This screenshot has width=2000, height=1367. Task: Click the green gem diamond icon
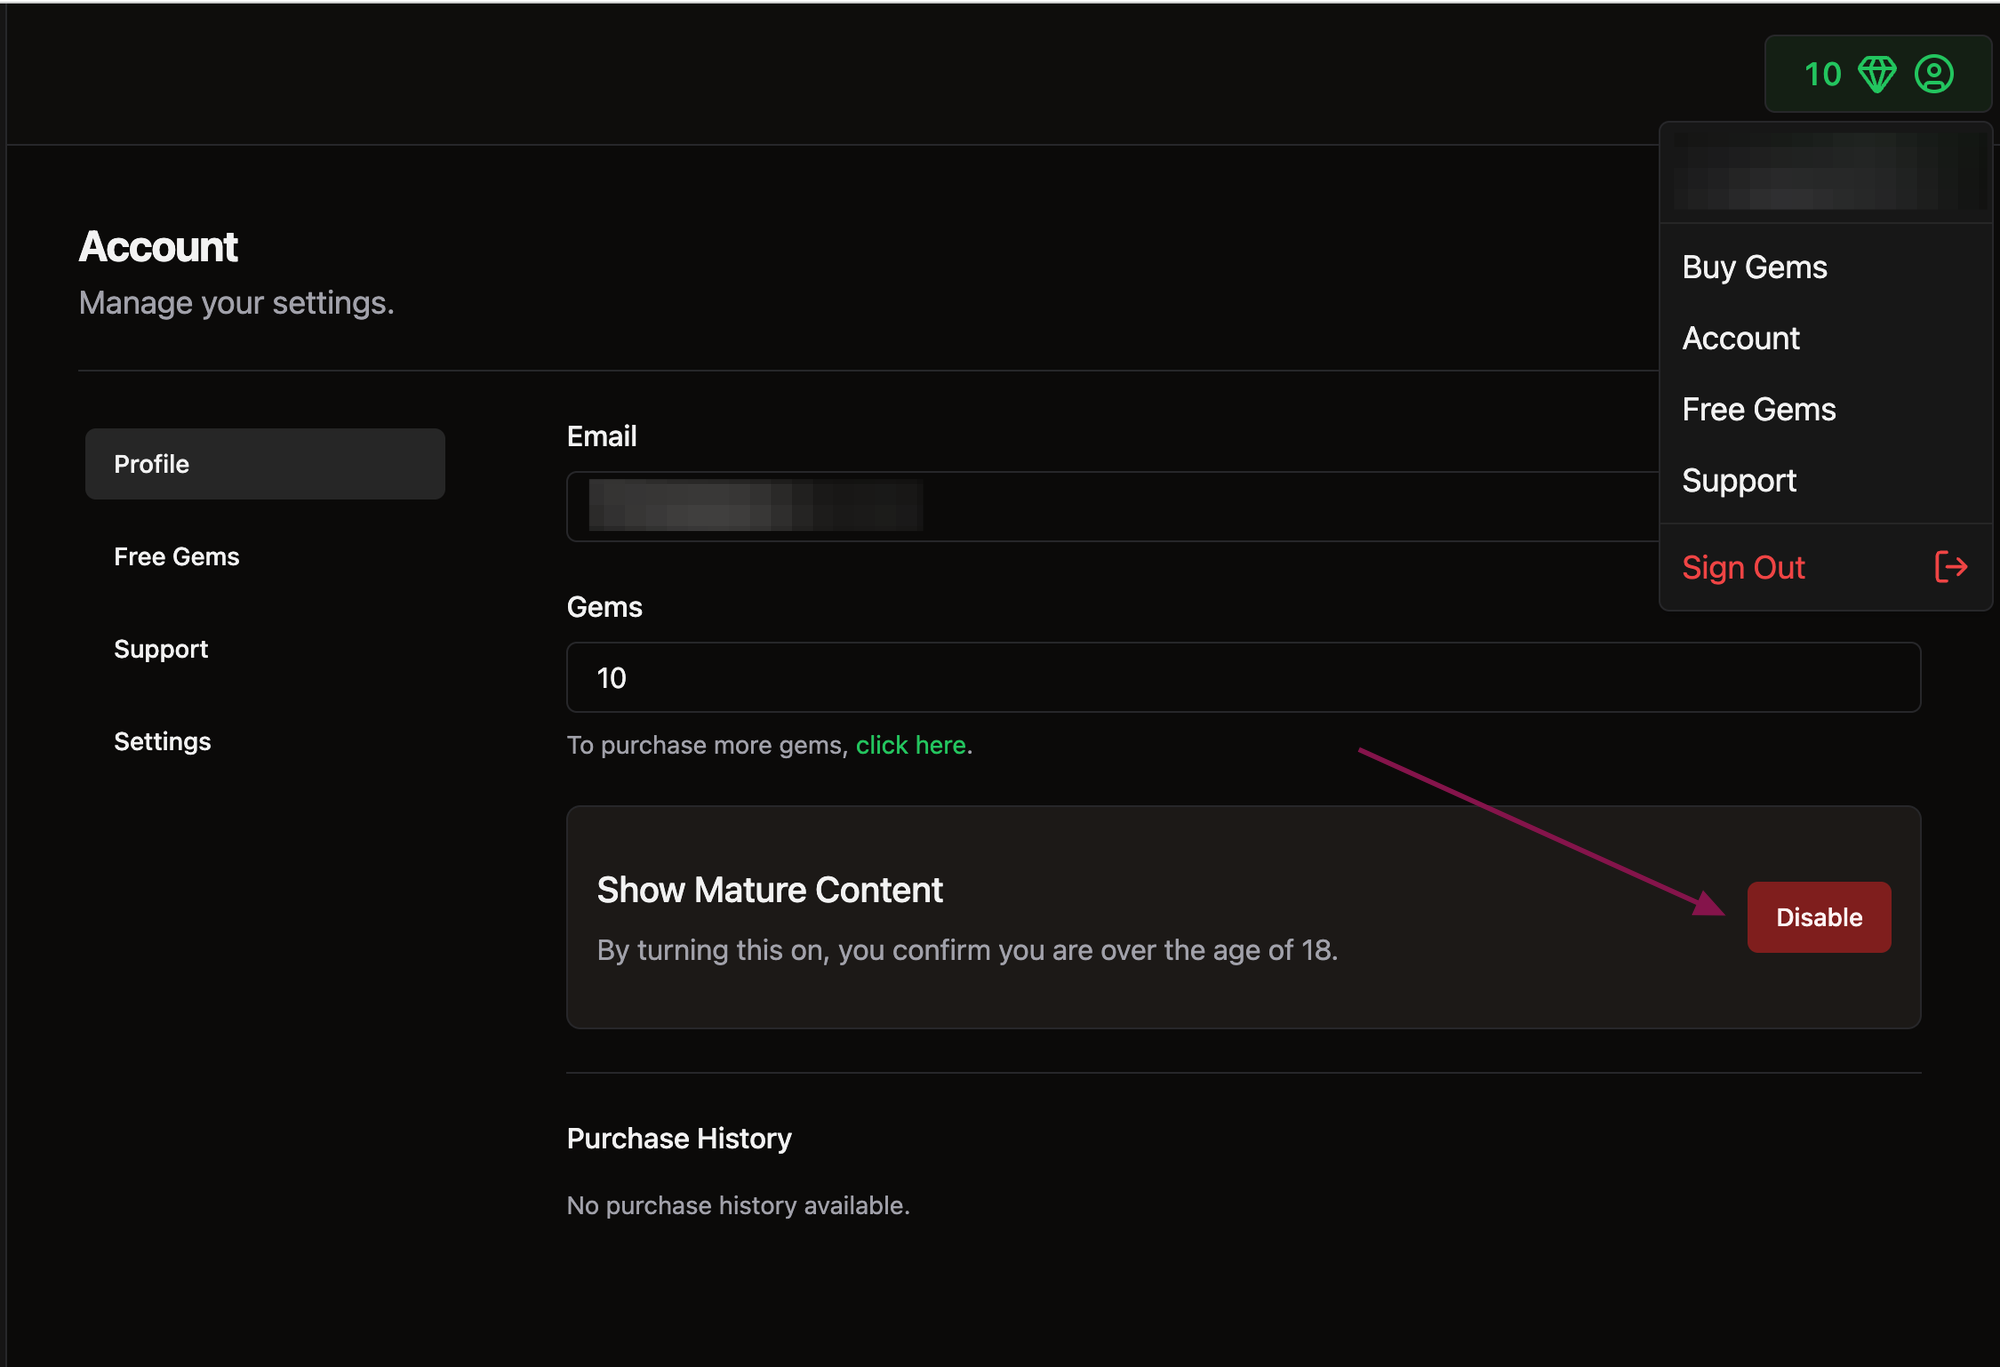tap(1877, 74)
